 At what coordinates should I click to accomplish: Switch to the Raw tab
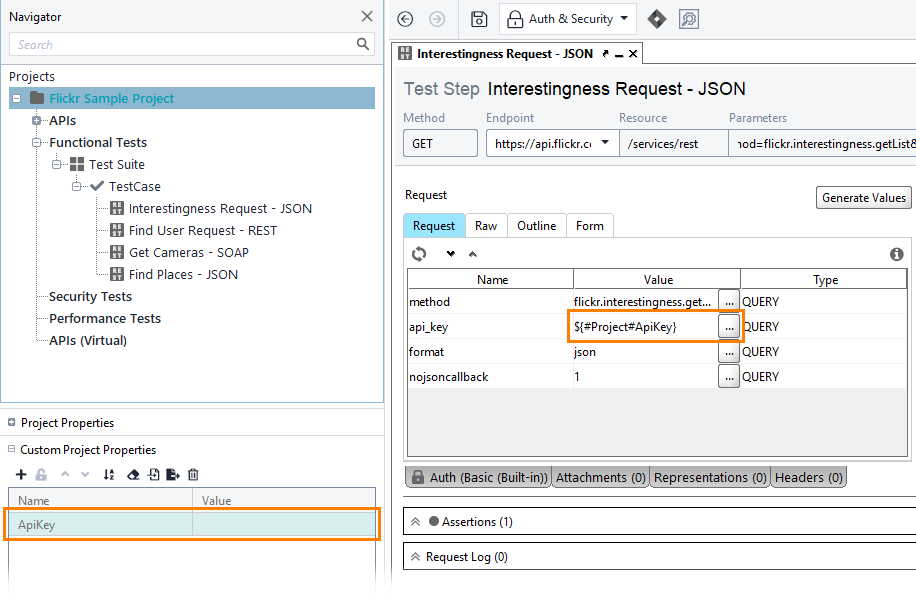pos(486,226)
